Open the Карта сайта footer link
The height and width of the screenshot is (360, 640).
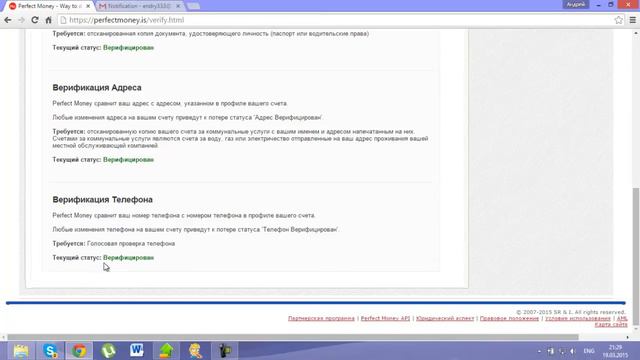[x=611, y=324]
